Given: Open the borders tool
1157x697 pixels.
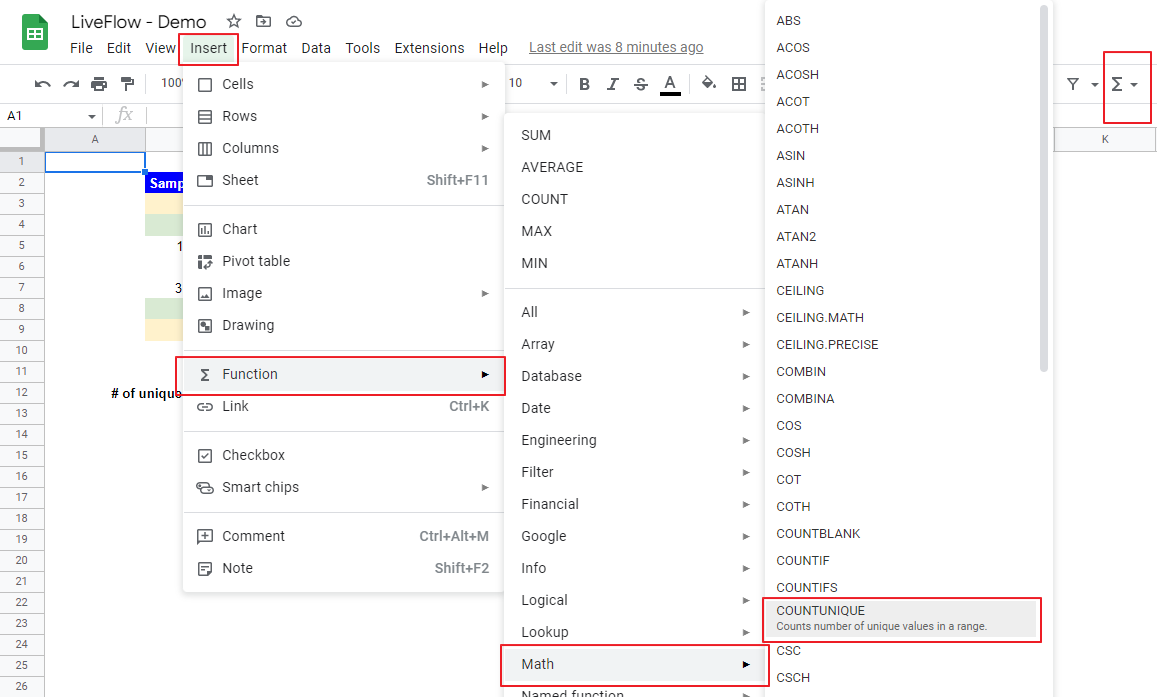Looking at the screenshot, I should pos(739,84).
